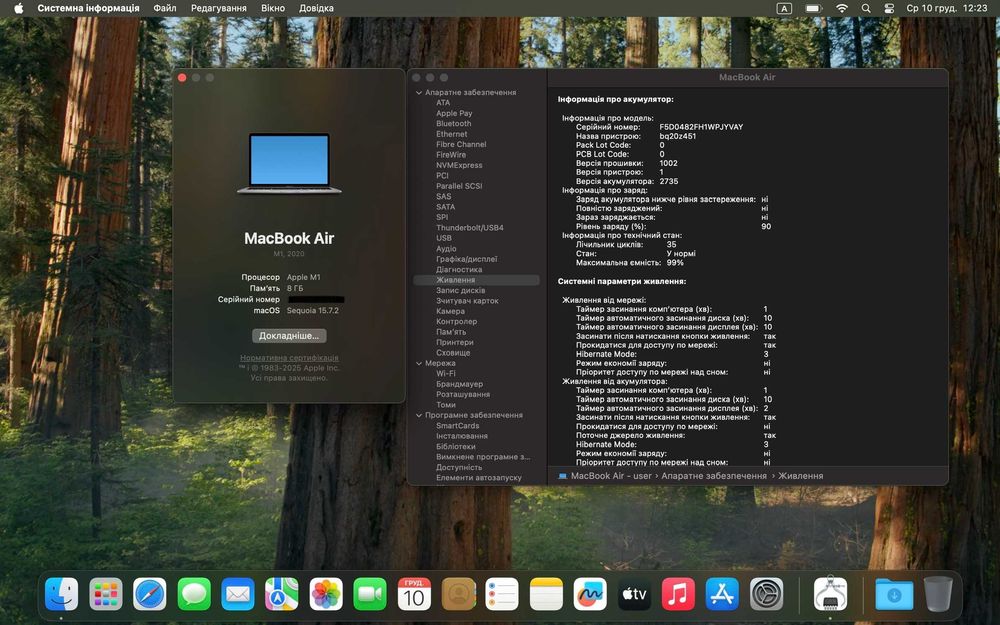This screenshot has height=625, width=1000.
Task: Open Contacts app in the Dock
Action: [x=458, y=594]
